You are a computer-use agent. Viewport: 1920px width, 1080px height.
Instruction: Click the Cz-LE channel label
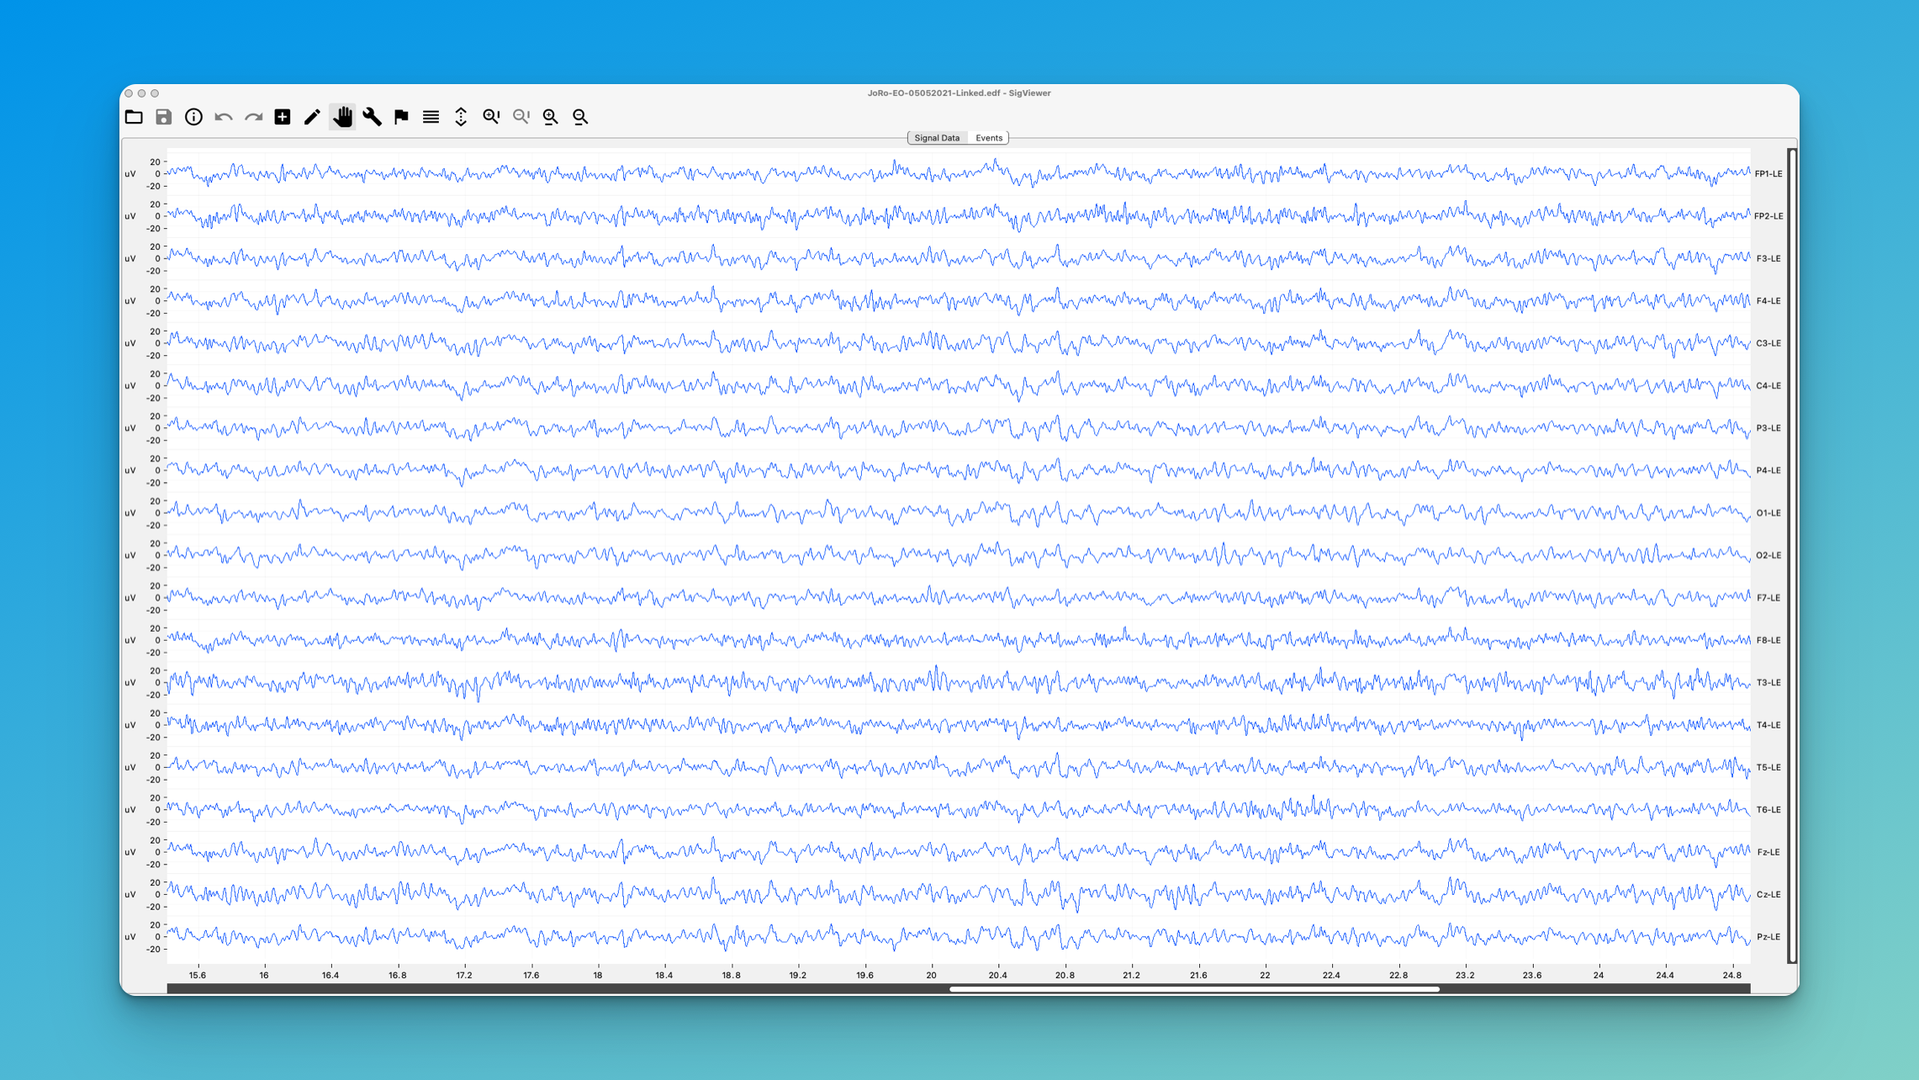click(1768, 895)
